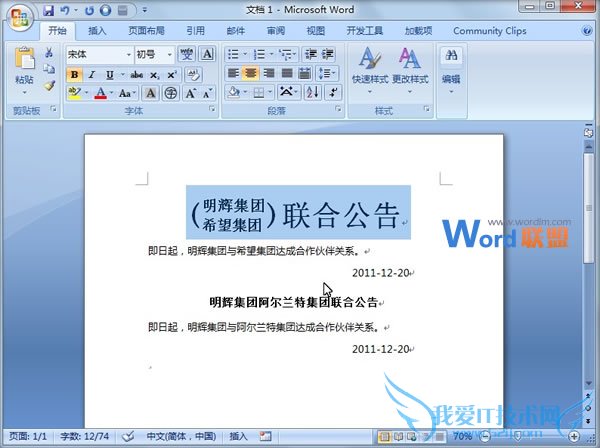Open Select Browse Object on scrollbar
The height and width of the screenshot is (448, 600).
(x=588, y=409)
